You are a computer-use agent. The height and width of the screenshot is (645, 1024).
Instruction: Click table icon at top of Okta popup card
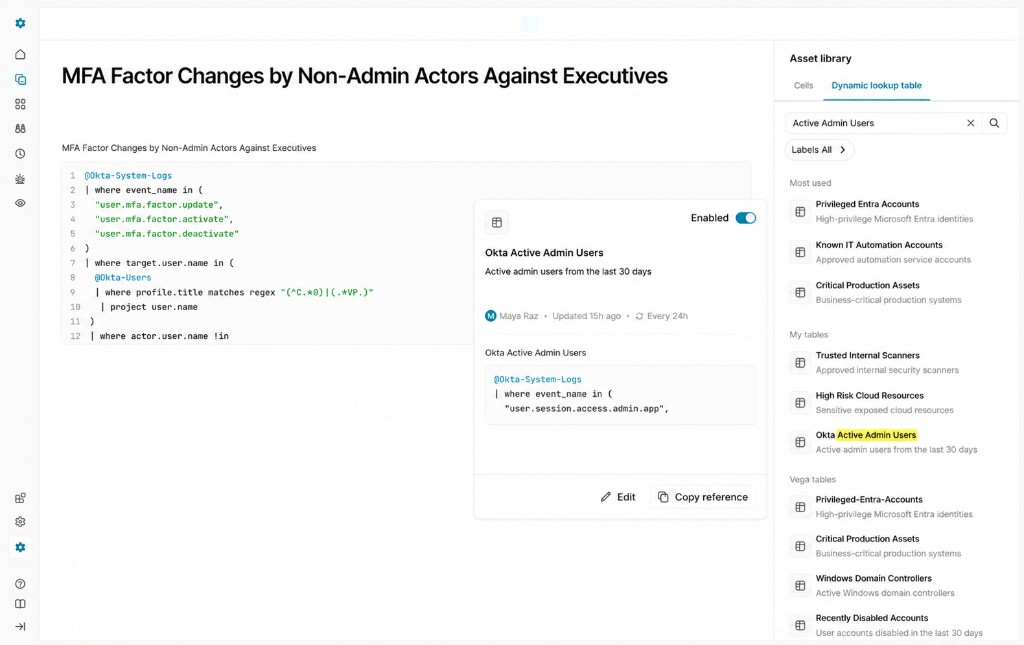(497, 223)
